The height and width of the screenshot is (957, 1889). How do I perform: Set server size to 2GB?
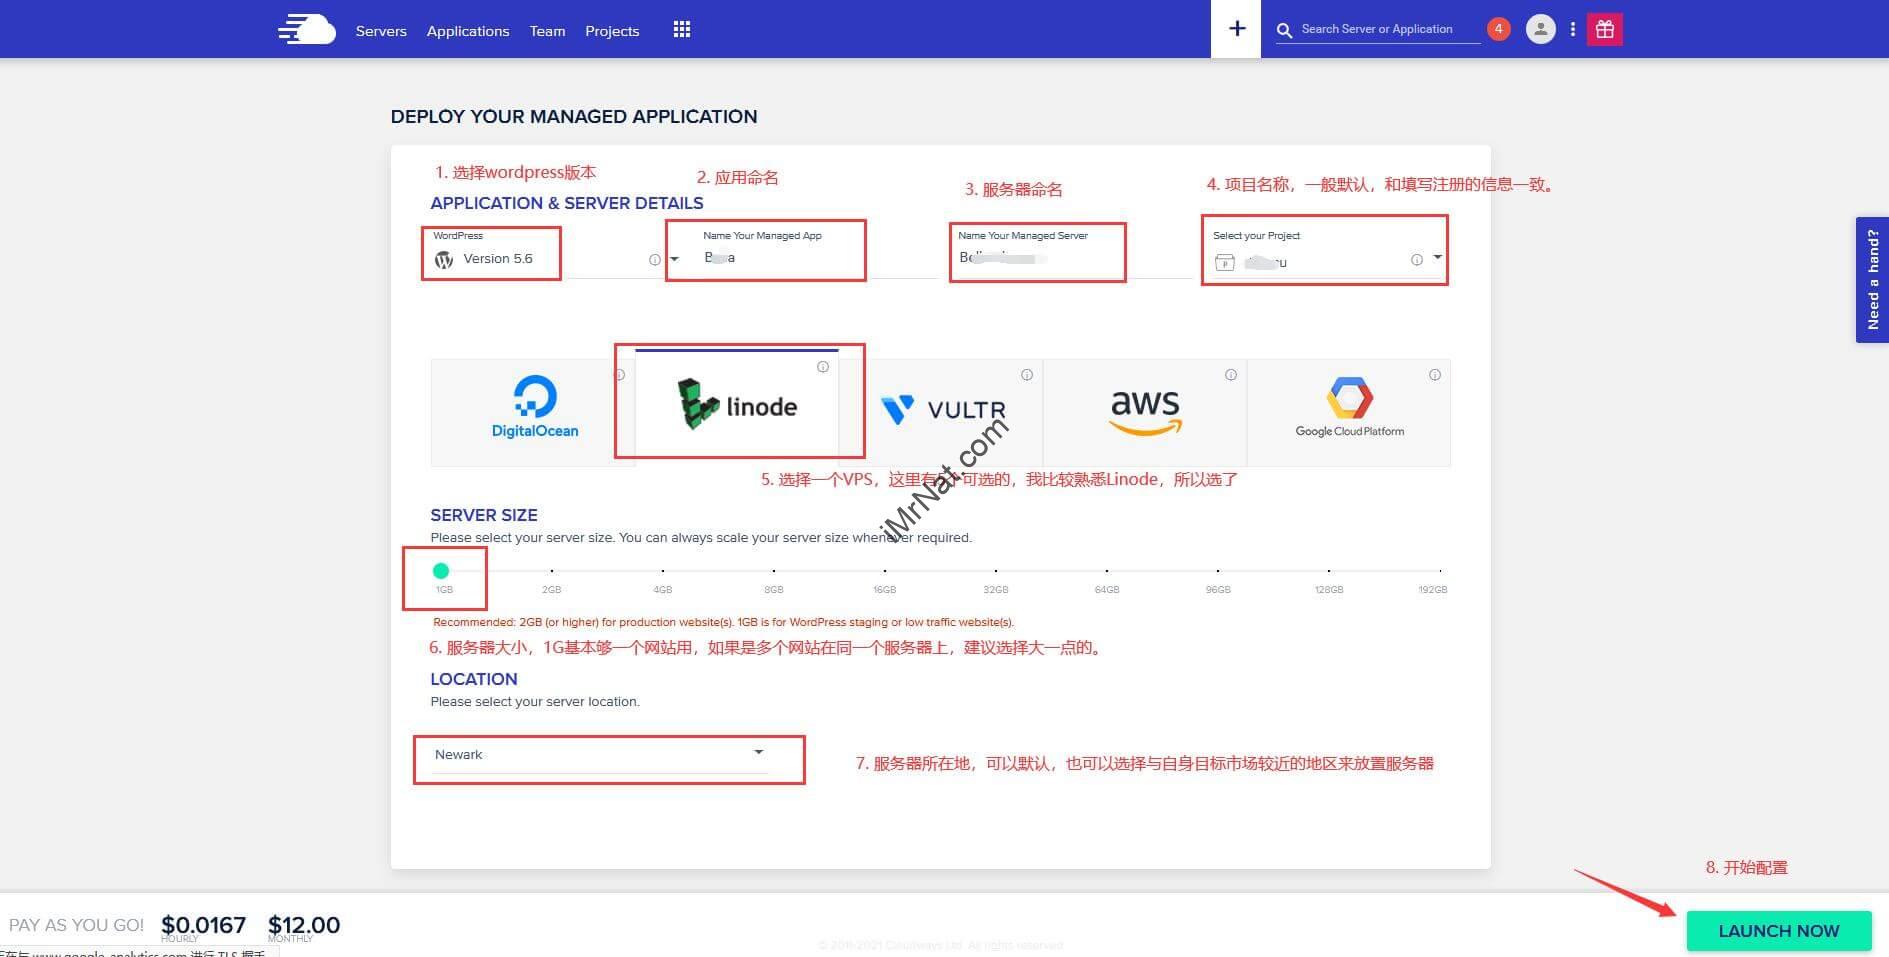552,571
